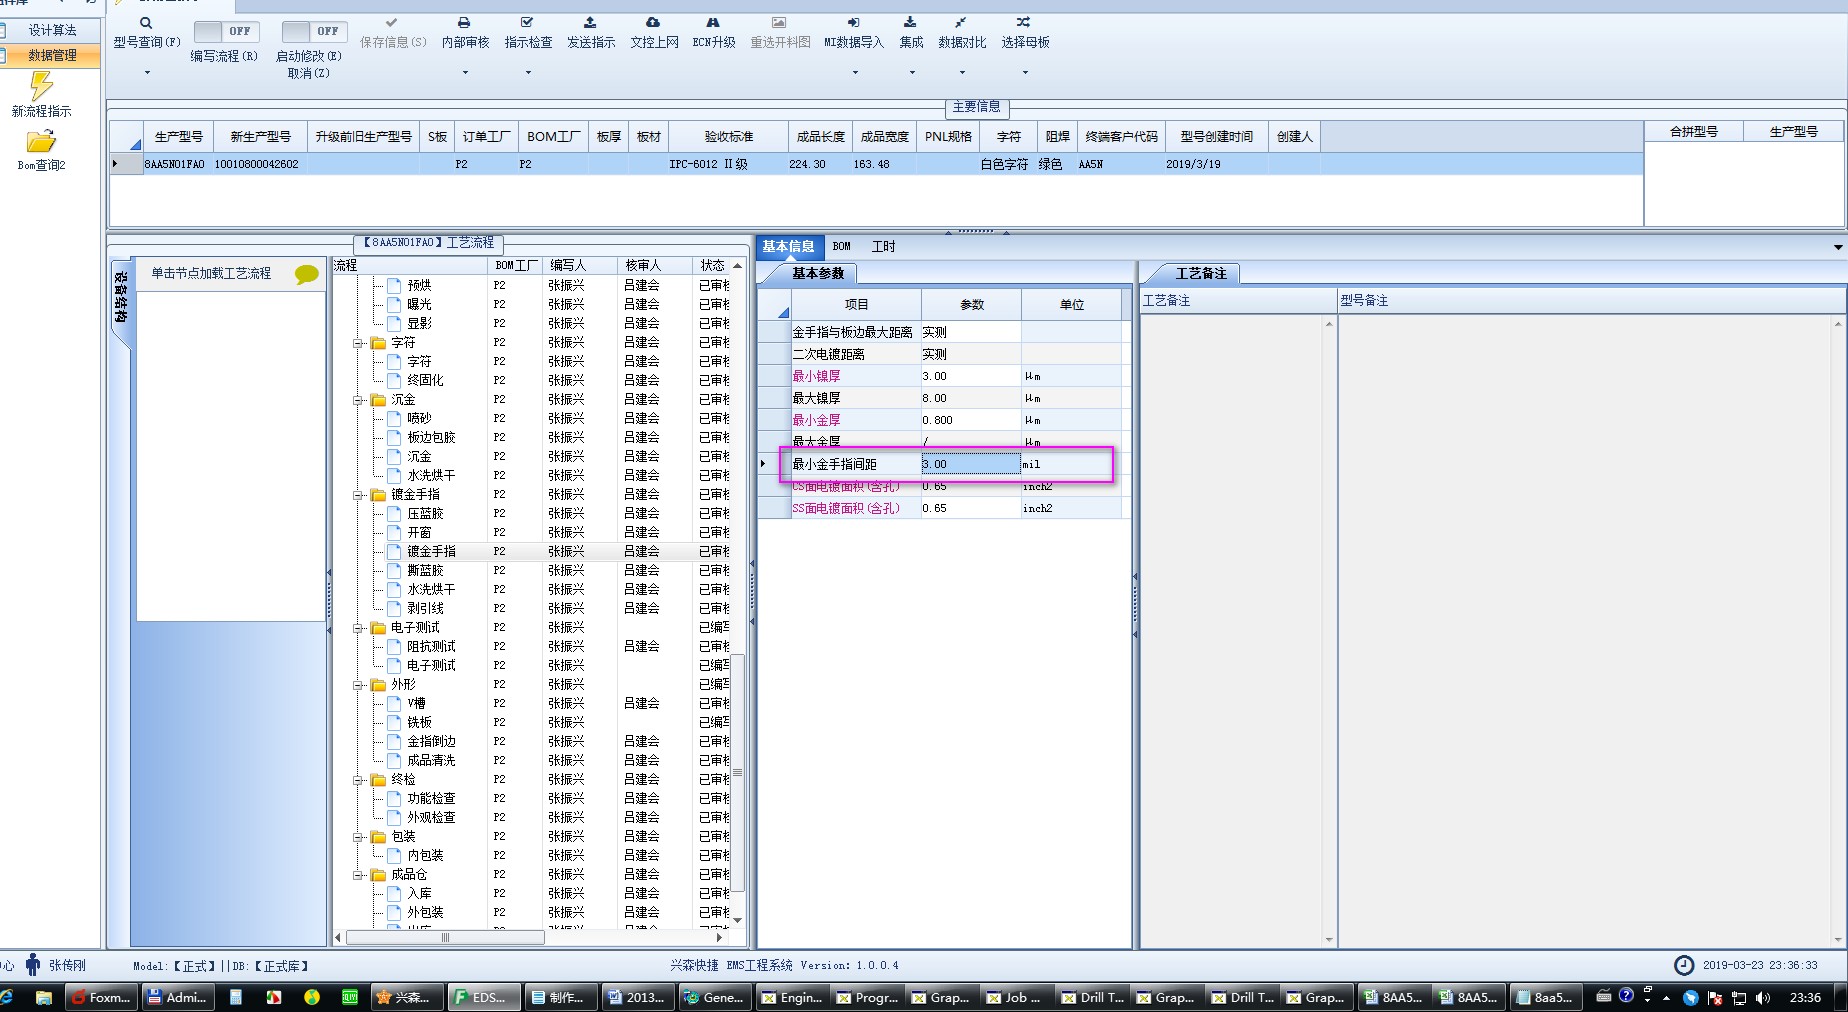Open dropdown arrow under 内部审核

point(465,72)
